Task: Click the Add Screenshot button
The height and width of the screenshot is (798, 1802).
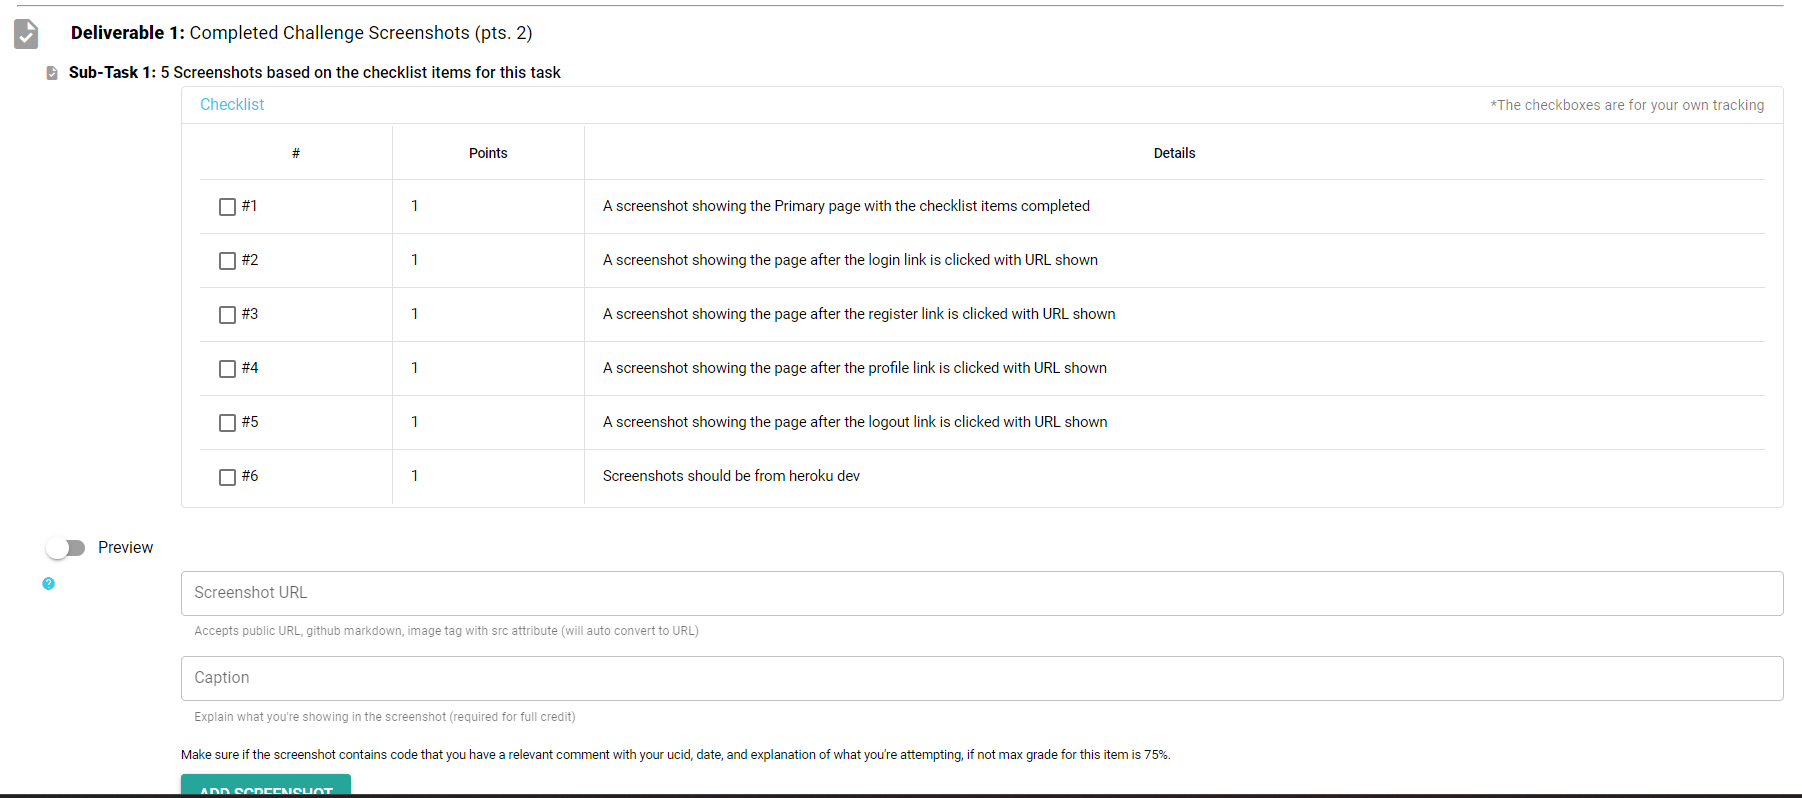Action: click(266, 786)
